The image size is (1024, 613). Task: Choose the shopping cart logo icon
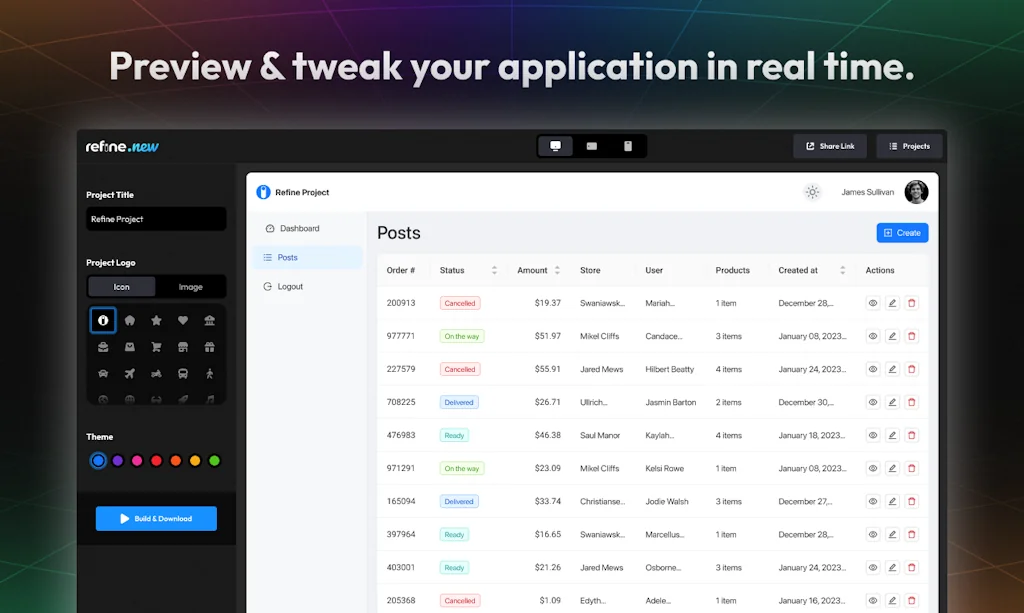pyautogui.click(x=156, y=347)
